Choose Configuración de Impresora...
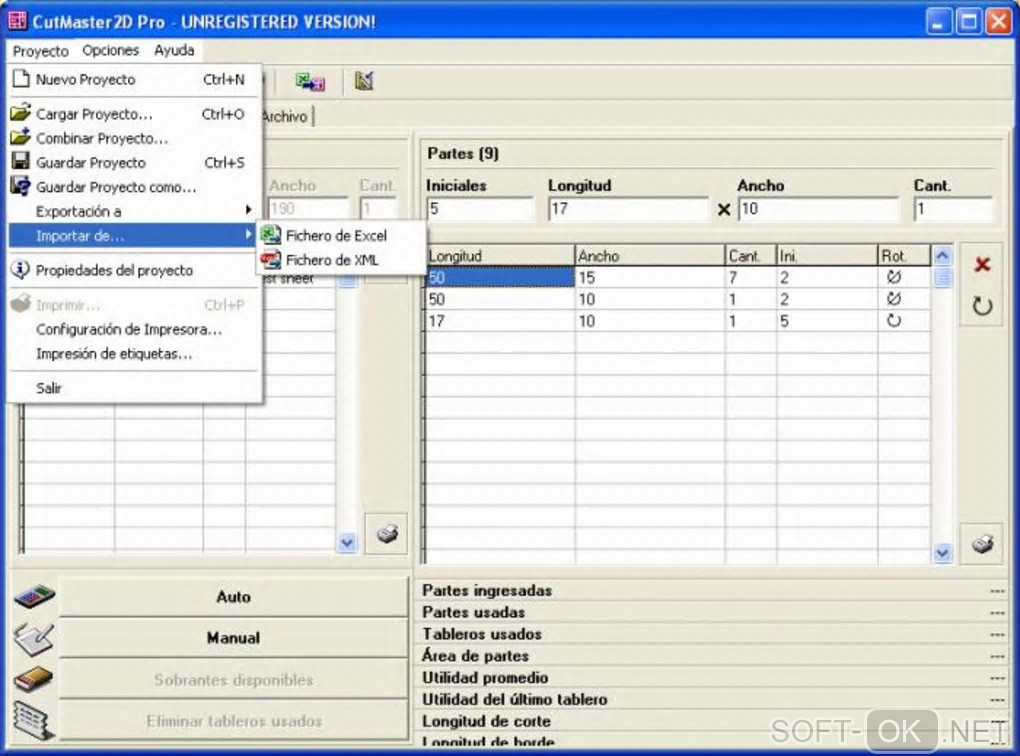This screenshot has width=1020, height=756. (133, 329)
